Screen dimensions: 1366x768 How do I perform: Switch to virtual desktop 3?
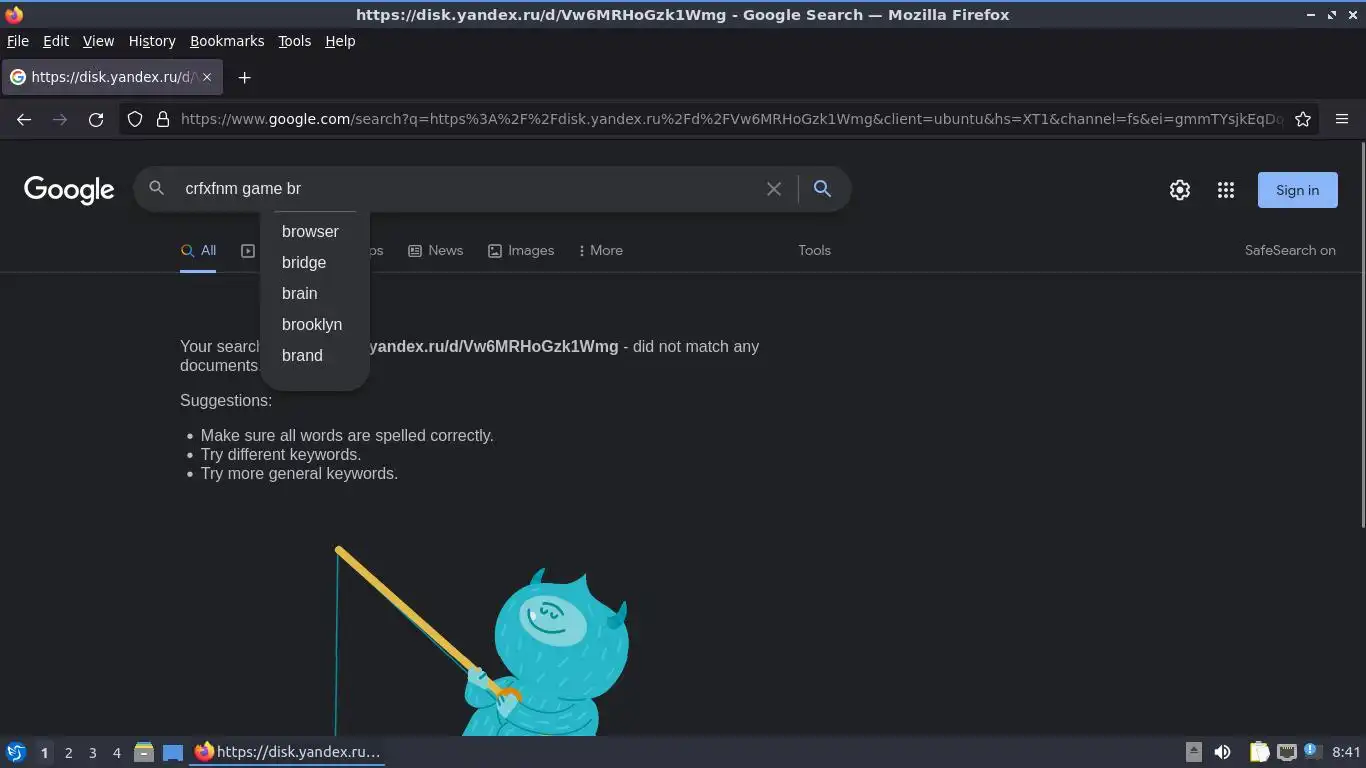pos(93,752)
